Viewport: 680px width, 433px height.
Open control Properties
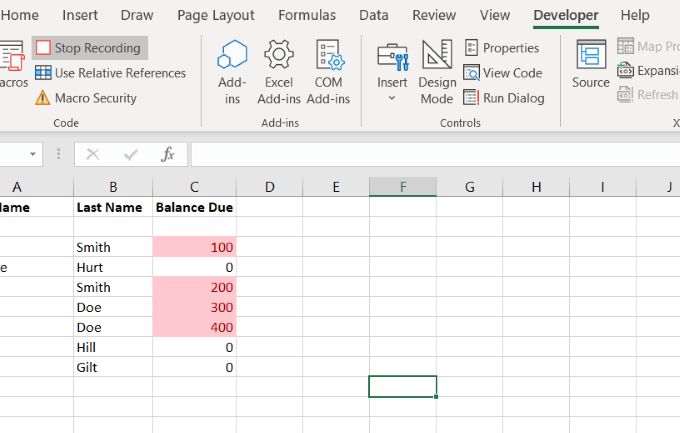502,48
